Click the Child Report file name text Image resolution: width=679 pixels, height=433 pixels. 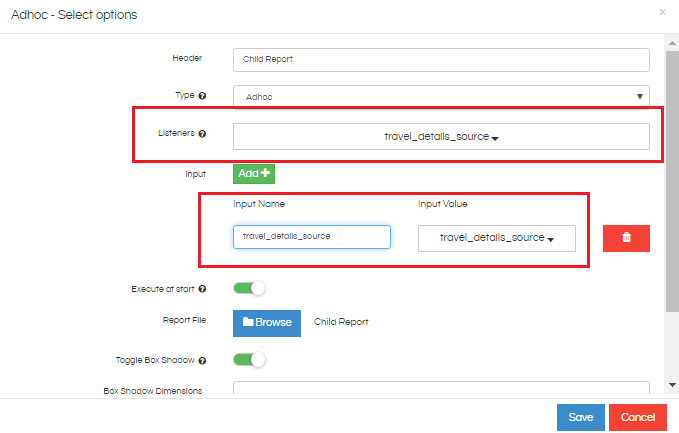coord(341,322)
